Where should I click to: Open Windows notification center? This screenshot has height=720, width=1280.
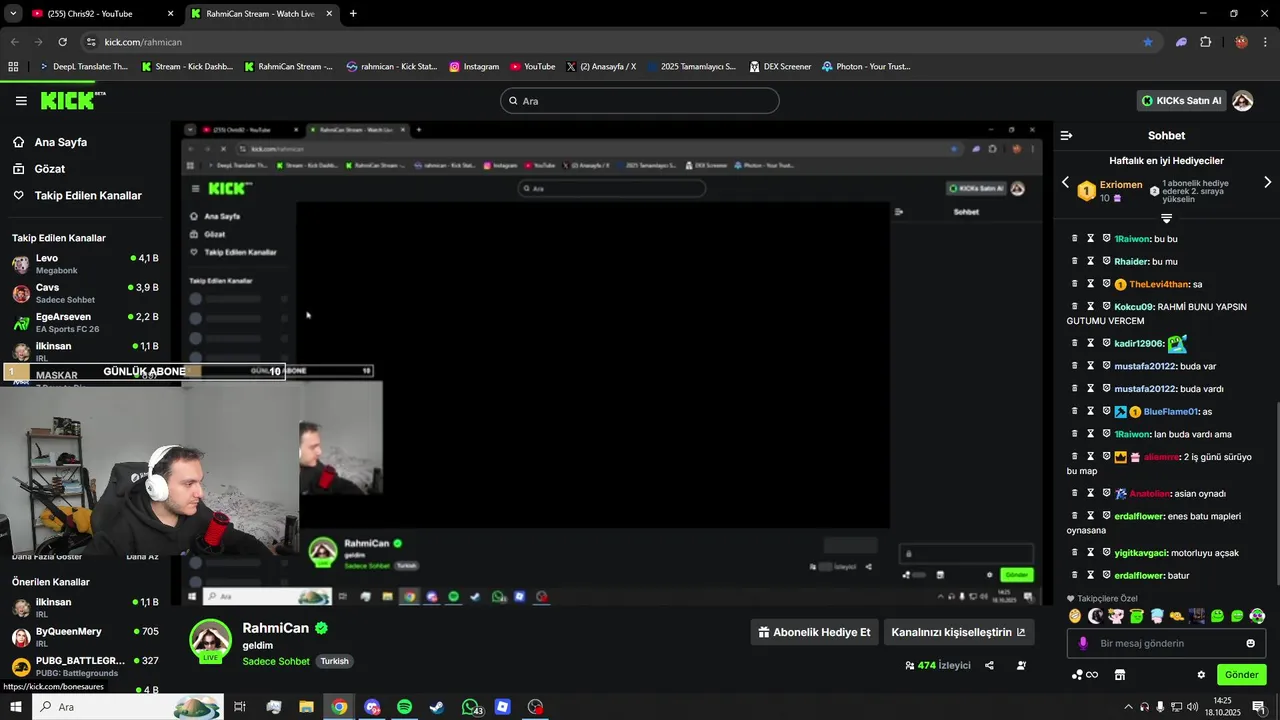click(1259, 707)
